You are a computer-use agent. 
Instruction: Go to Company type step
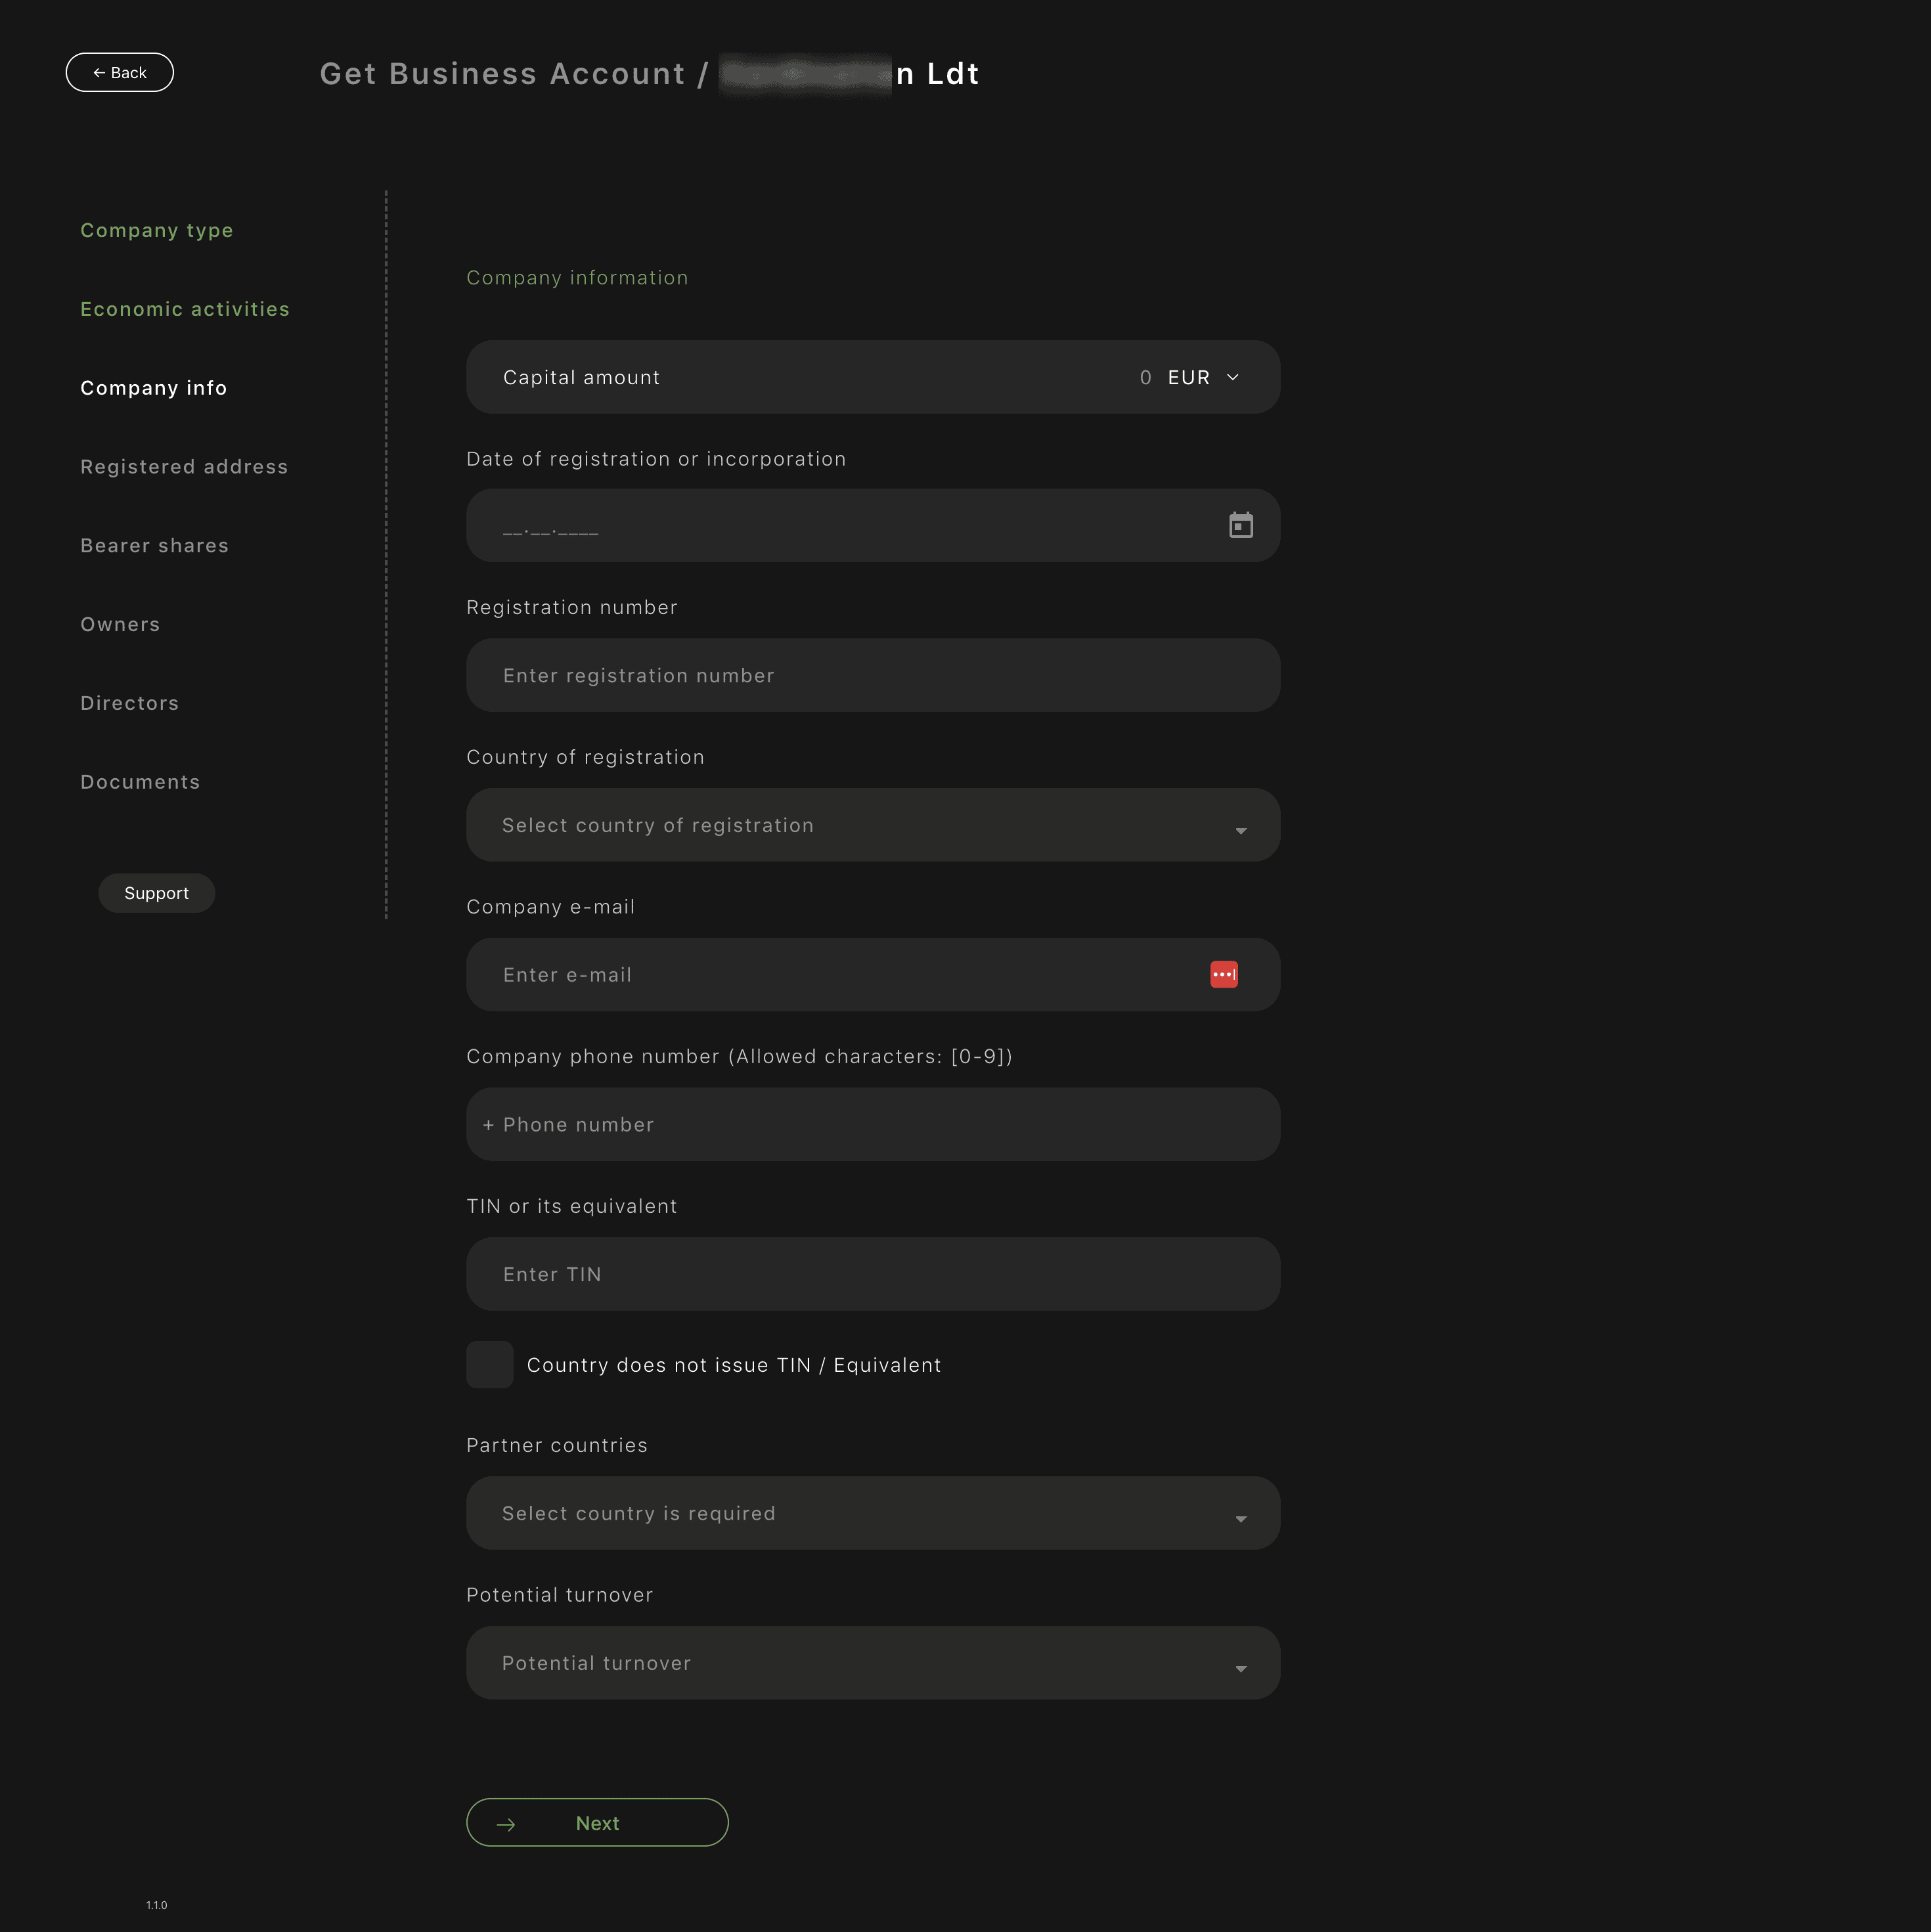(x=156, y=230)
